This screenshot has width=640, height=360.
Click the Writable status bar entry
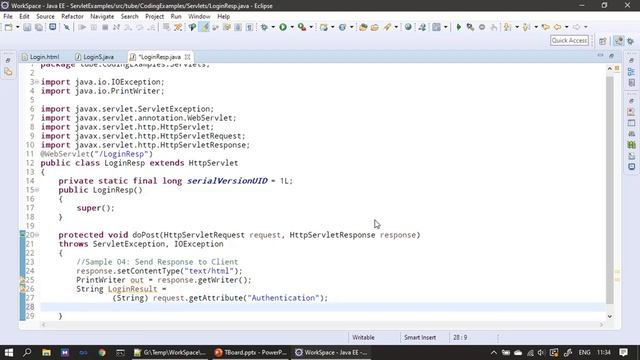point(363,338)
